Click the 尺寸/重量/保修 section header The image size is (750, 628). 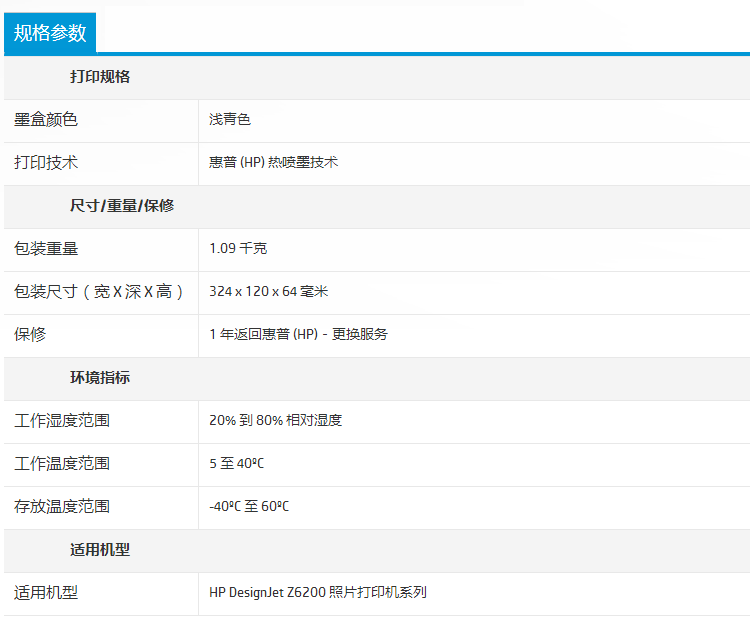click(x=122, y=206)
